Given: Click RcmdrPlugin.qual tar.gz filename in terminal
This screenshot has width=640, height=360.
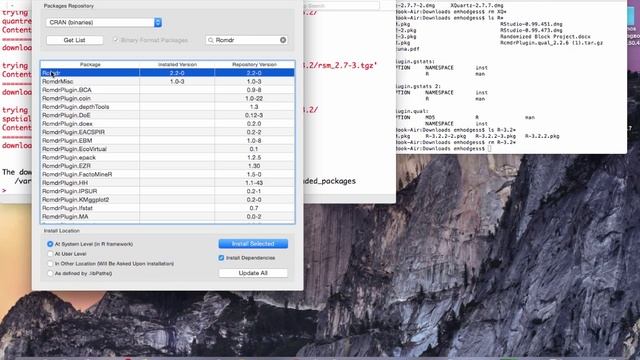Looking at the screenshot, I should click(551, 42).
